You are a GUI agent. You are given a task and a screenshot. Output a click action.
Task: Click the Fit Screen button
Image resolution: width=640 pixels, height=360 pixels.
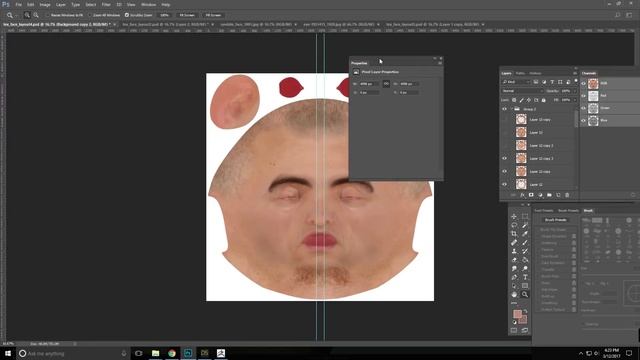[187, 15]
